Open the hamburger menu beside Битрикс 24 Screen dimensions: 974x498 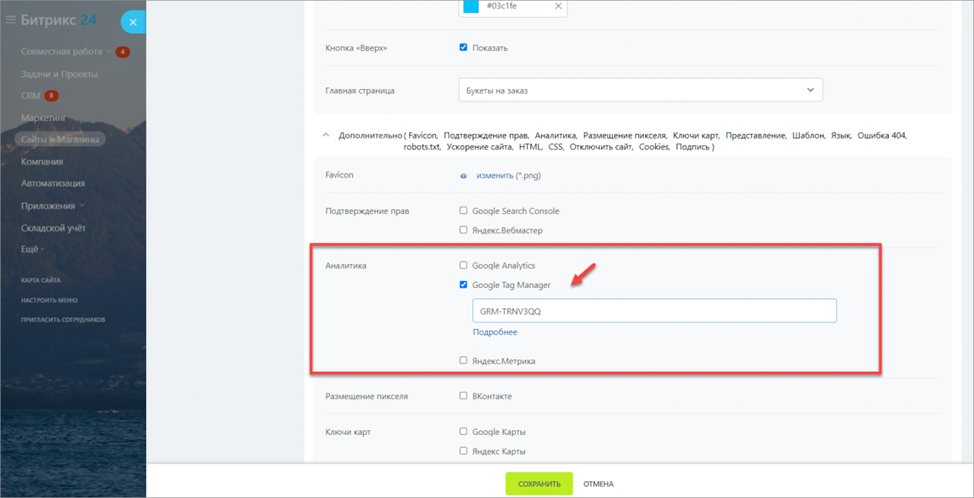tap(10, 20)
